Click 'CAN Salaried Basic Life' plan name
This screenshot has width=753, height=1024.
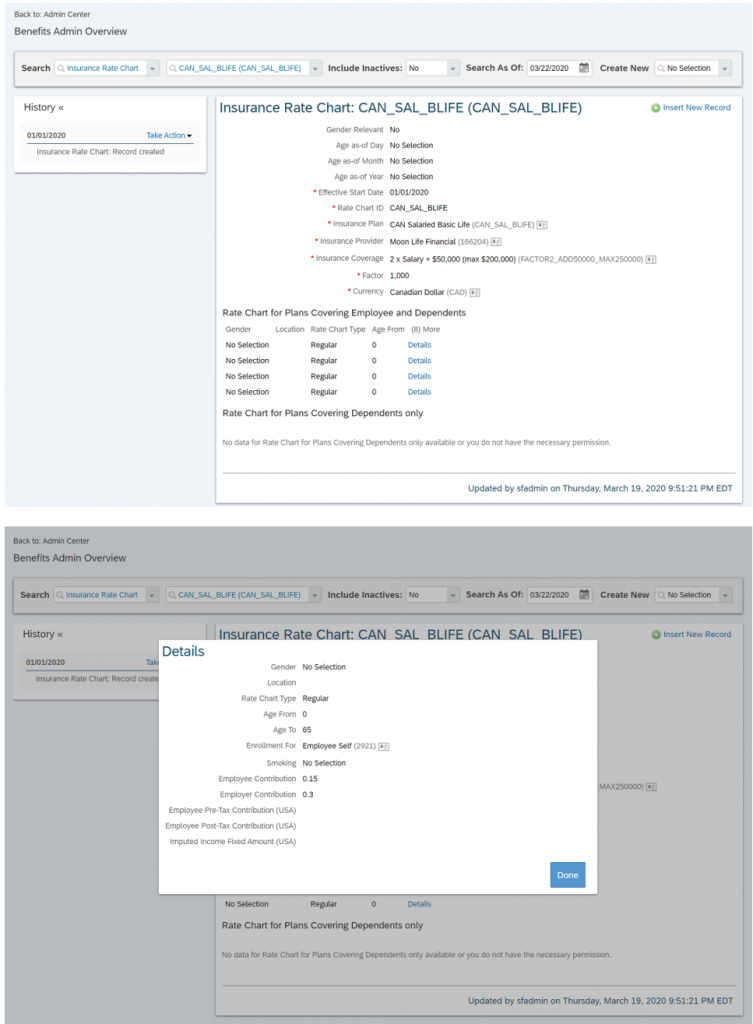430,225
